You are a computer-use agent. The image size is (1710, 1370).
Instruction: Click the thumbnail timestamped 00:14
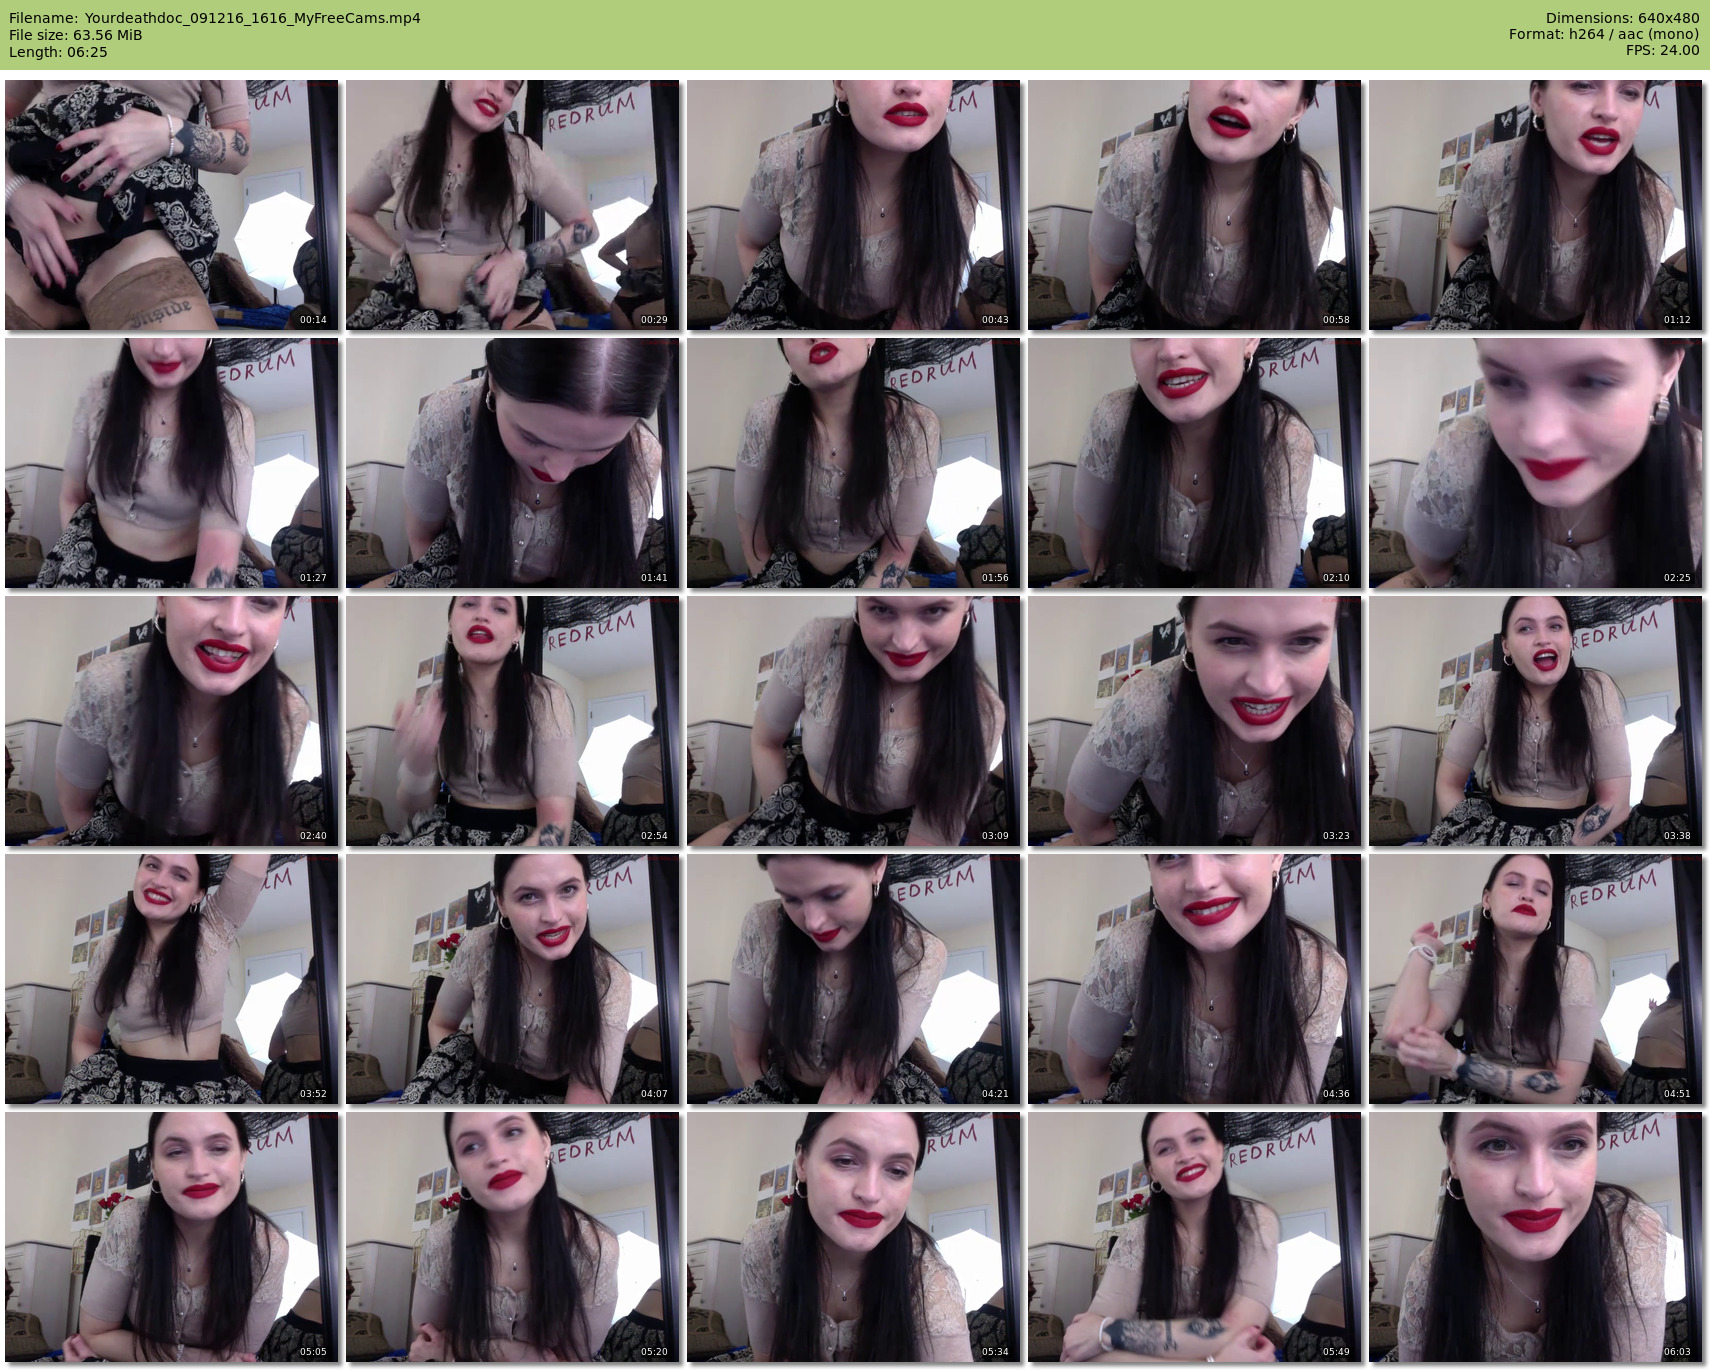[x=171, y=205]
